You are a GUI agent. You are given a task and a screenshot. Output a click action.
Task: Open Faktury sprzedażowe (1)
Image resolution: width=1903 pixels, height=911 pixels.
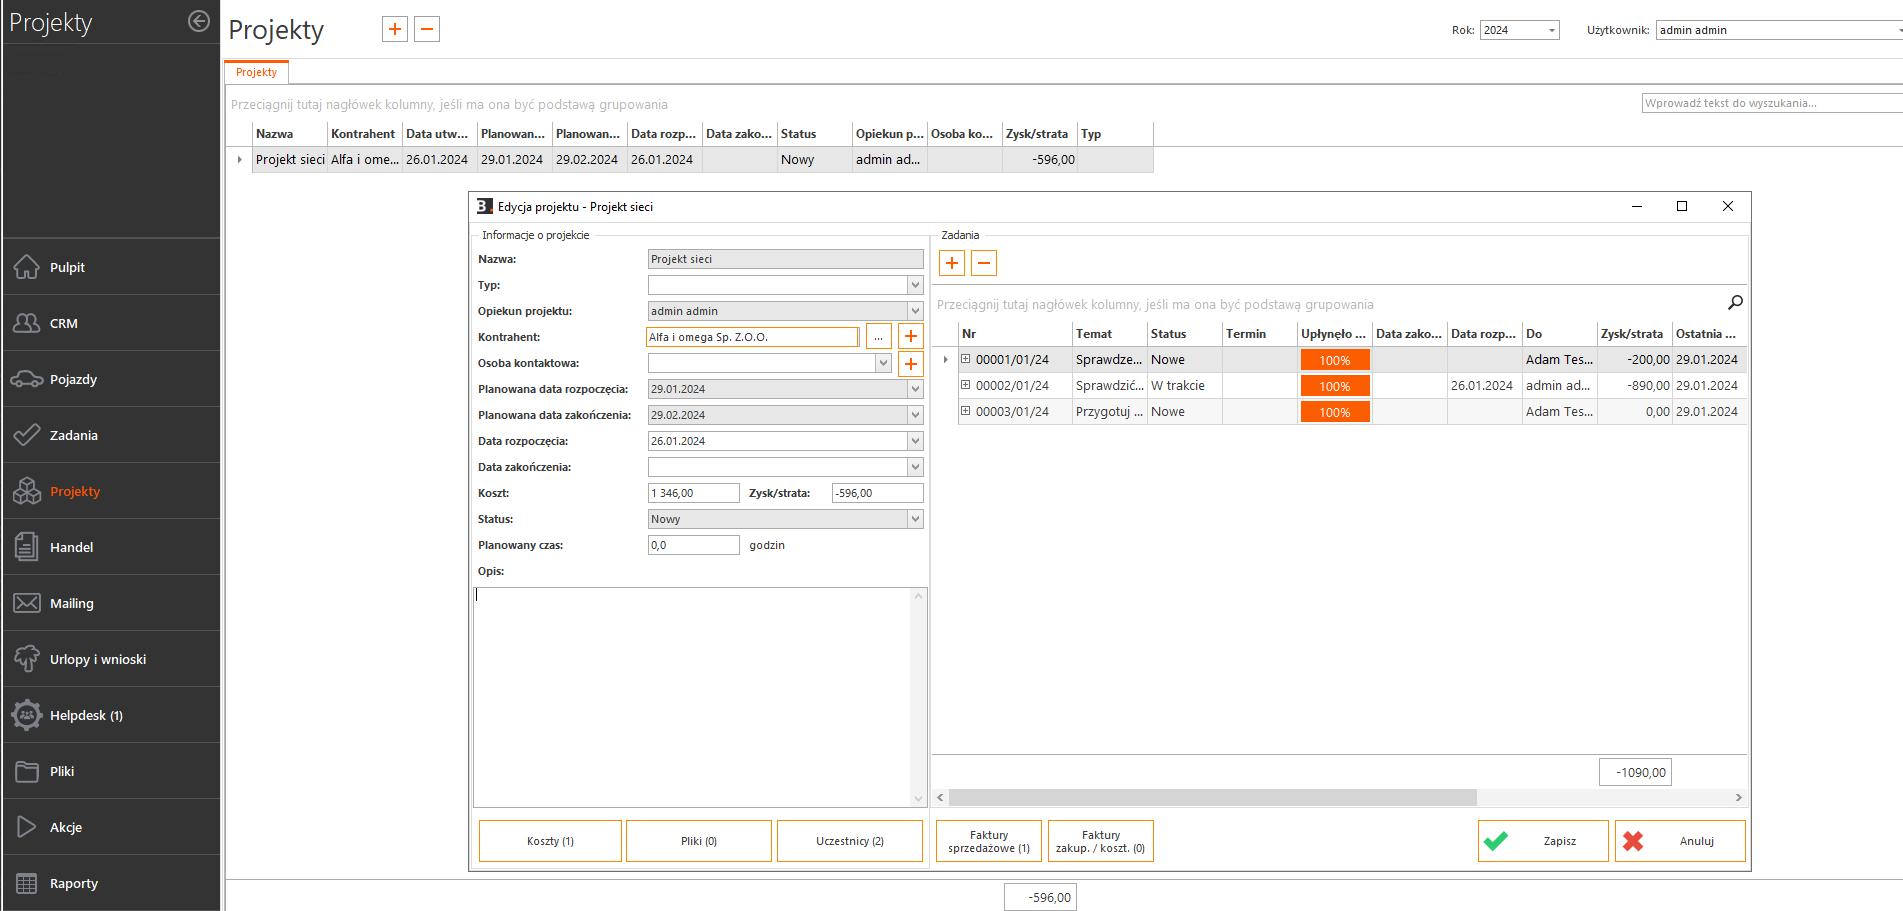tap(989, 841)
